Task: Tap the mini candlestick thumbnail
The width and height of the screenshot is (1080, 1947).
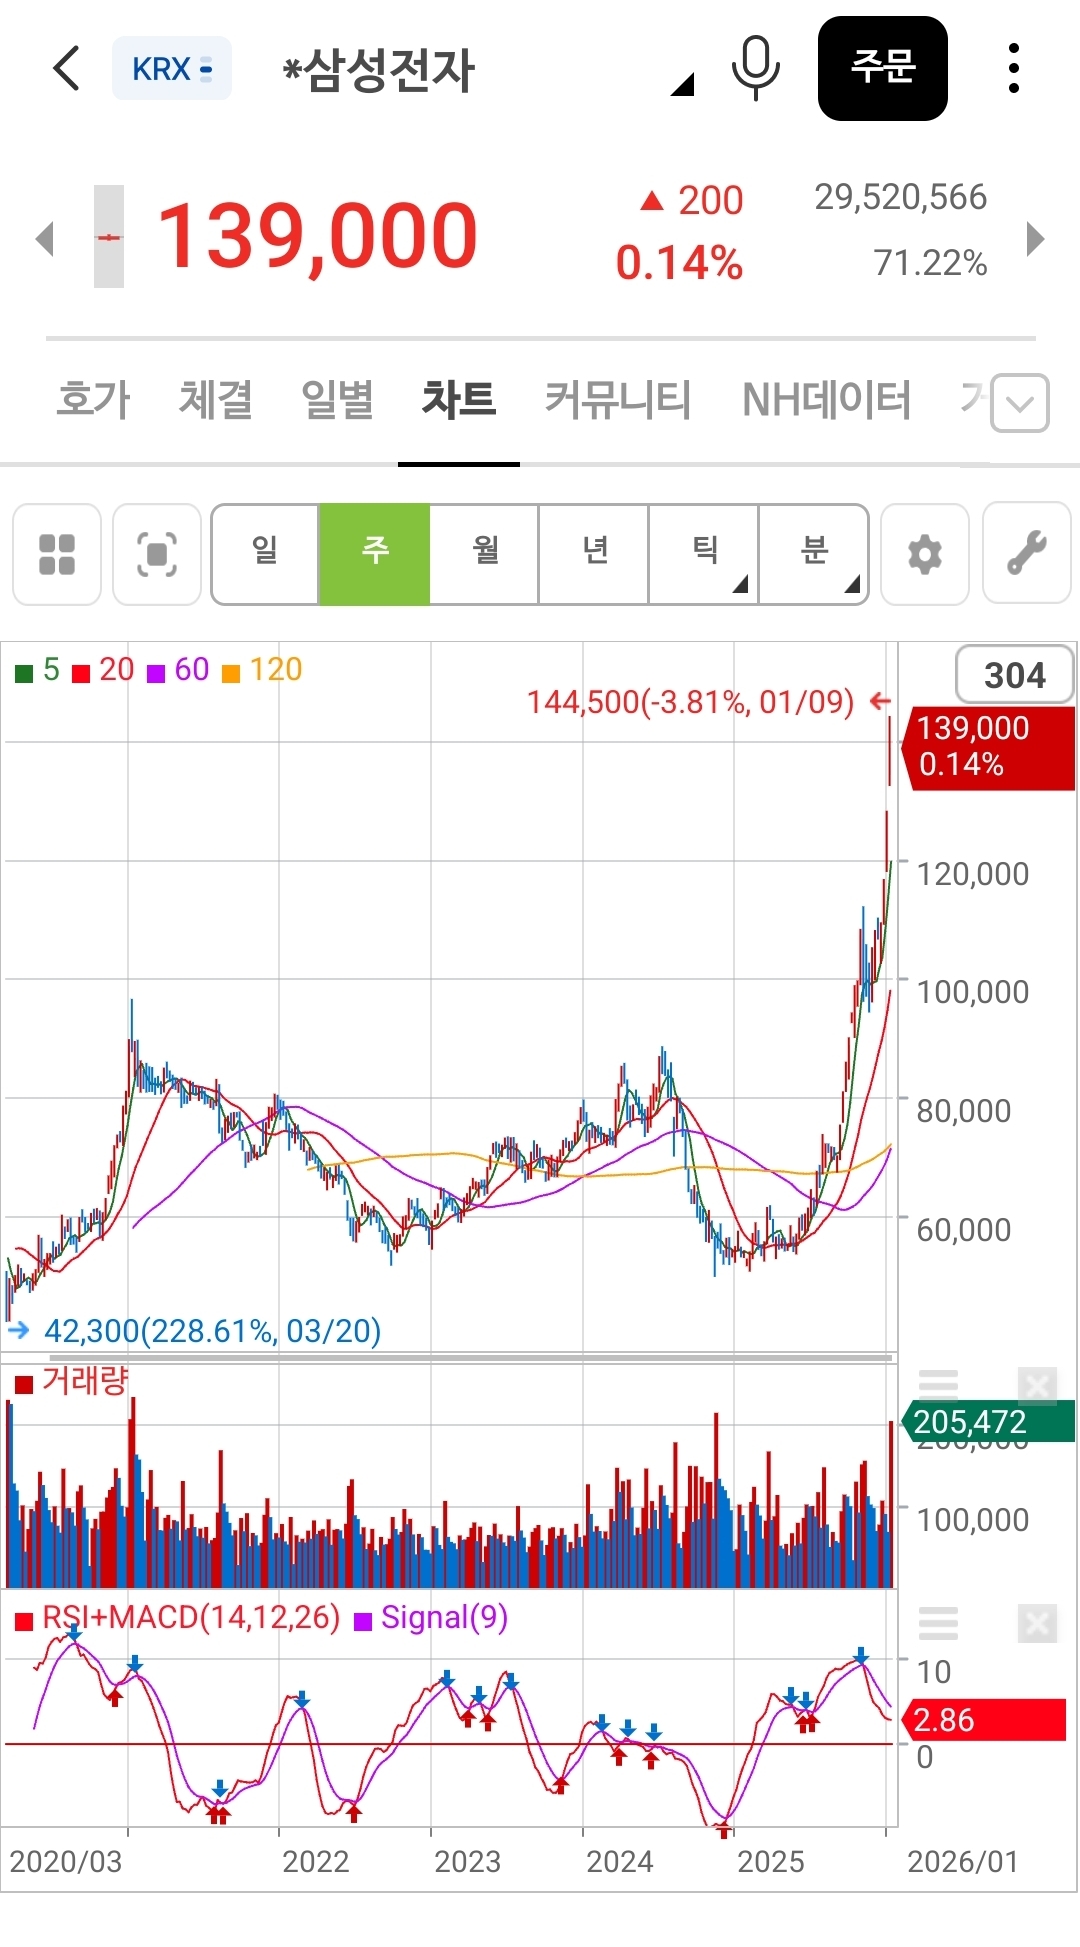Action: tap(109, 236)
